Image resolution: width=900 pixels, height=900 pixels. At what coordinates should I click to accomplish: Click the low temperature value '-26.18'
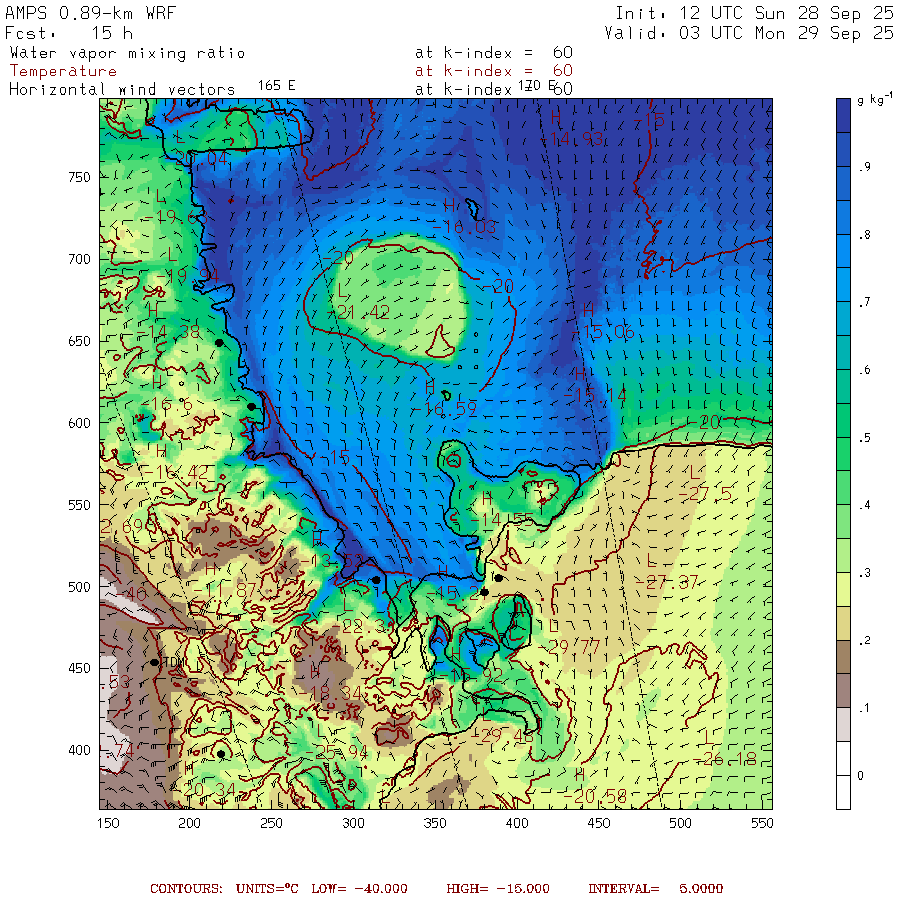pyautogui.click(x=726, y=759)
